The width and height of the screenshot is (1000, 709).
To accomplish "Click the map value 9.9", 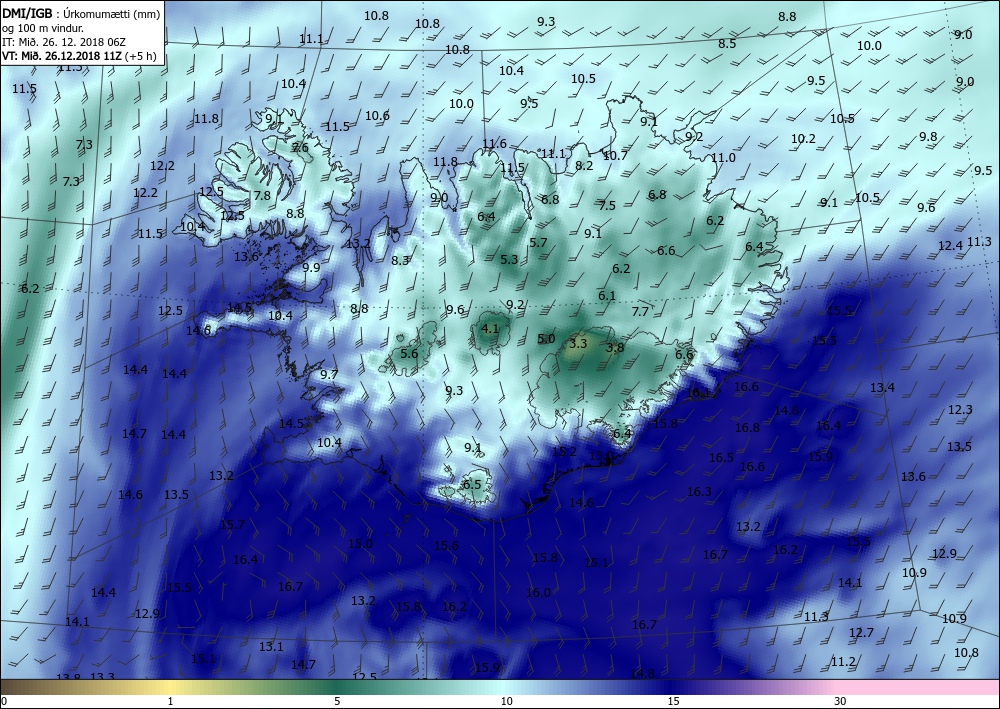I will pyautogui.click(x=311, y=267).
